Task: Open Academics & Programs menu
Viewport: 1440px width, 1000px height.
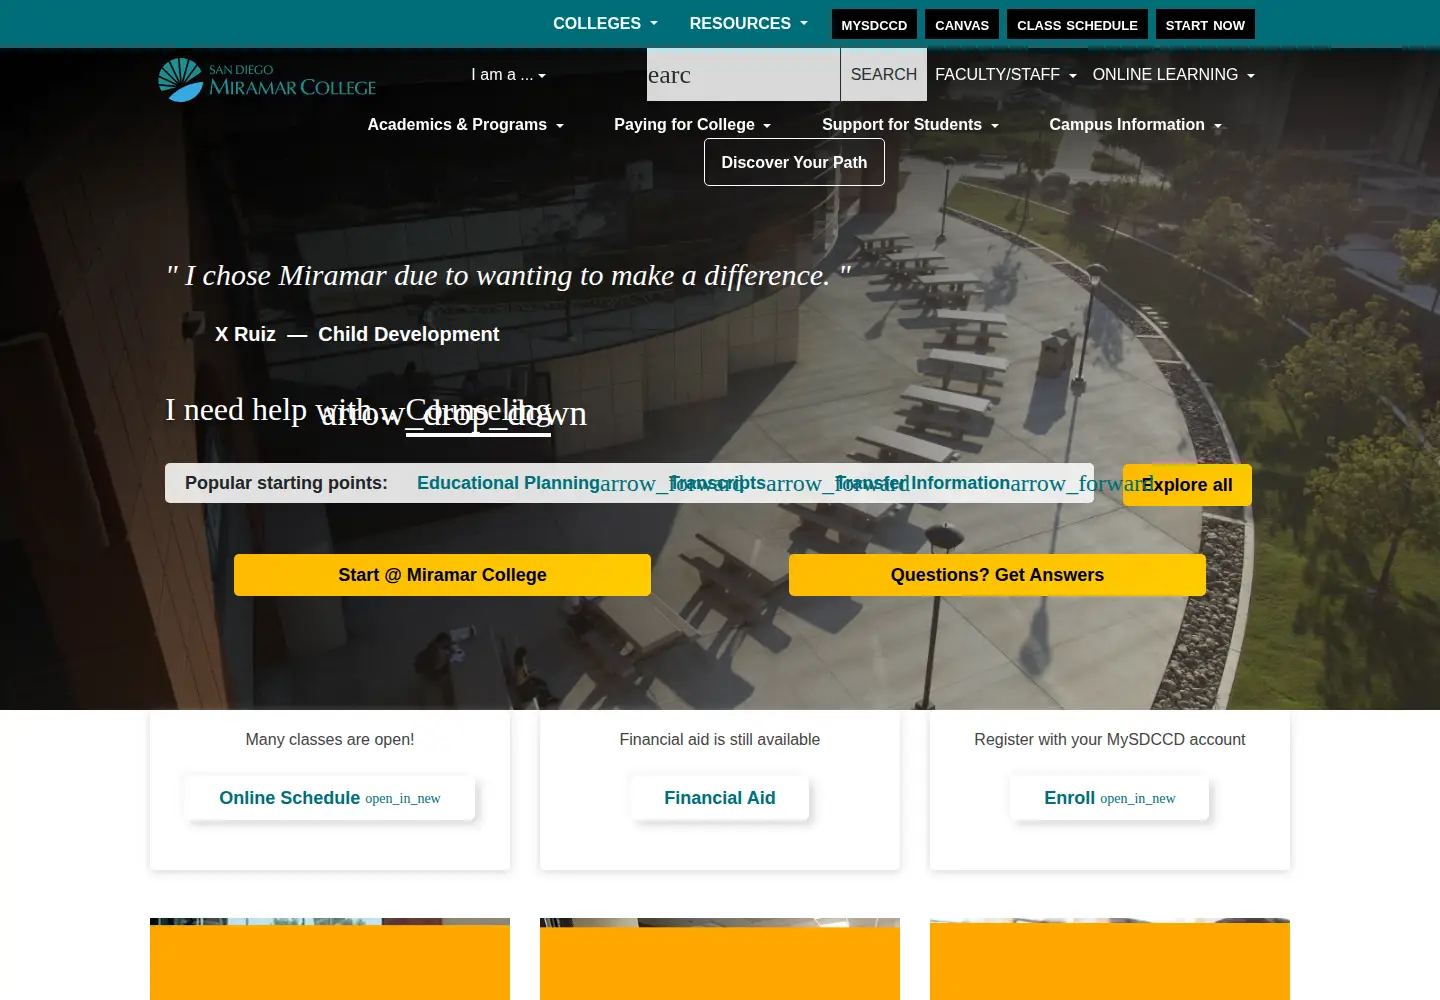Action: point(466,125)
